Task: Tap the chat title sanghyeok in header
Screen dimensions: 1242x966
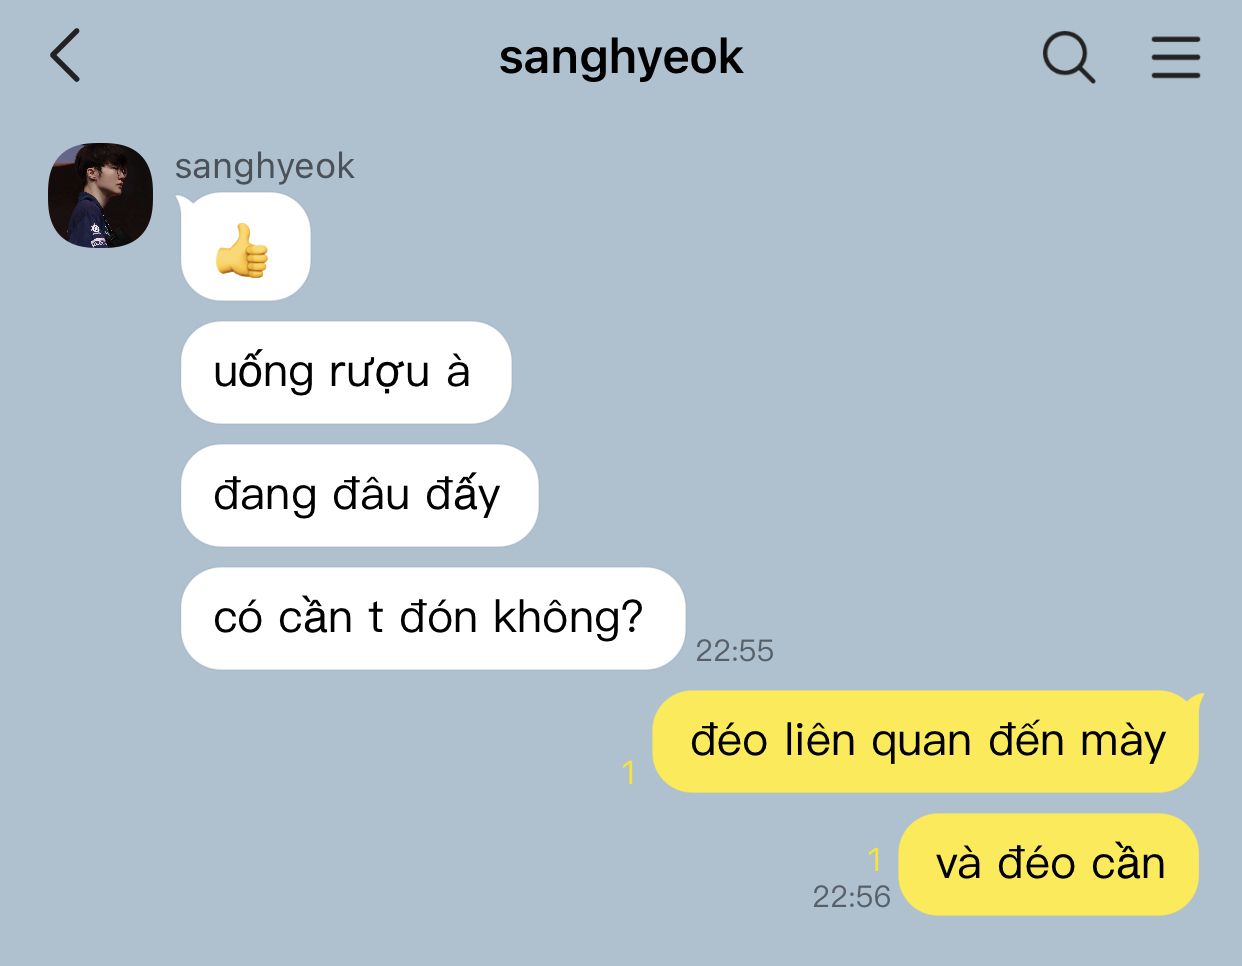Action: coord(621,58)
